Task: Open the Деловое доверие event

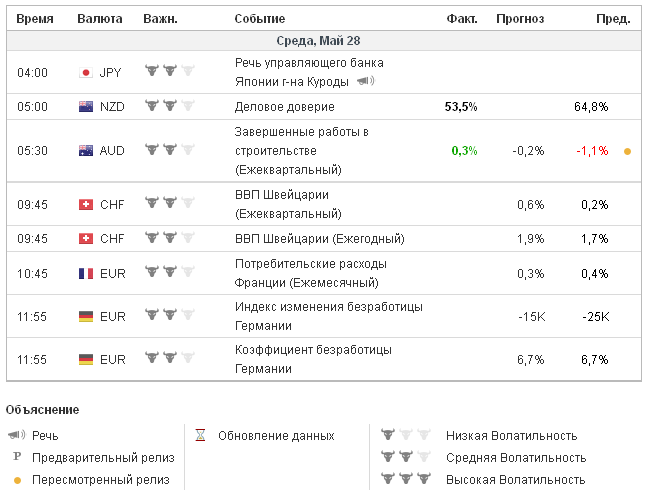Action: (x=284, y=106)
